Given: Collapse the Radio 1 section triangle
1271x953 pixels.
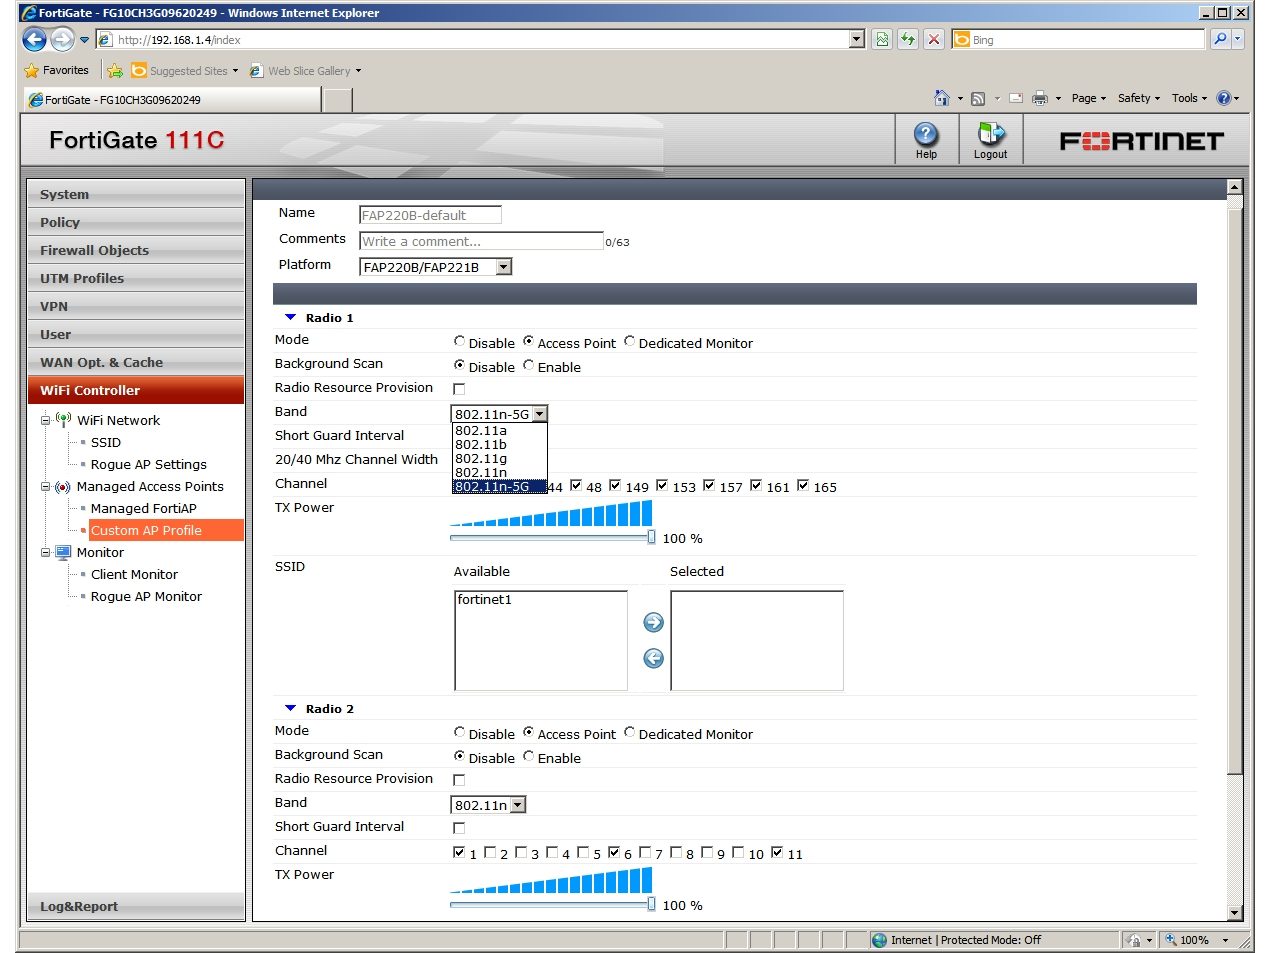Looking at the screenshot, I should [291, 318].
